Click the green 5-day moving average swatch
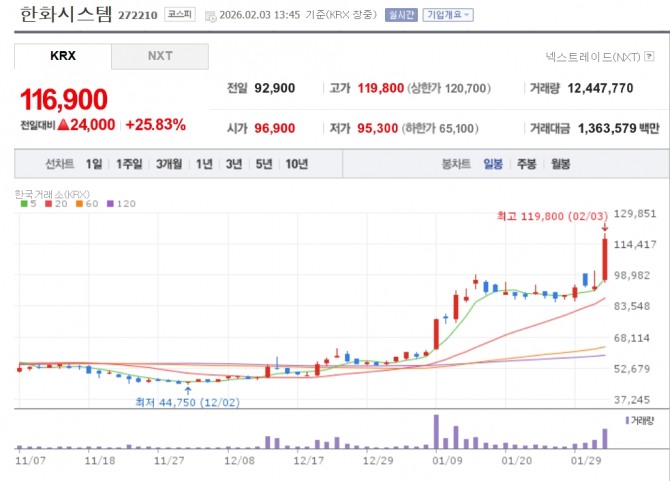This screenshot has height=481, width=670. click(x=24, y=204)
